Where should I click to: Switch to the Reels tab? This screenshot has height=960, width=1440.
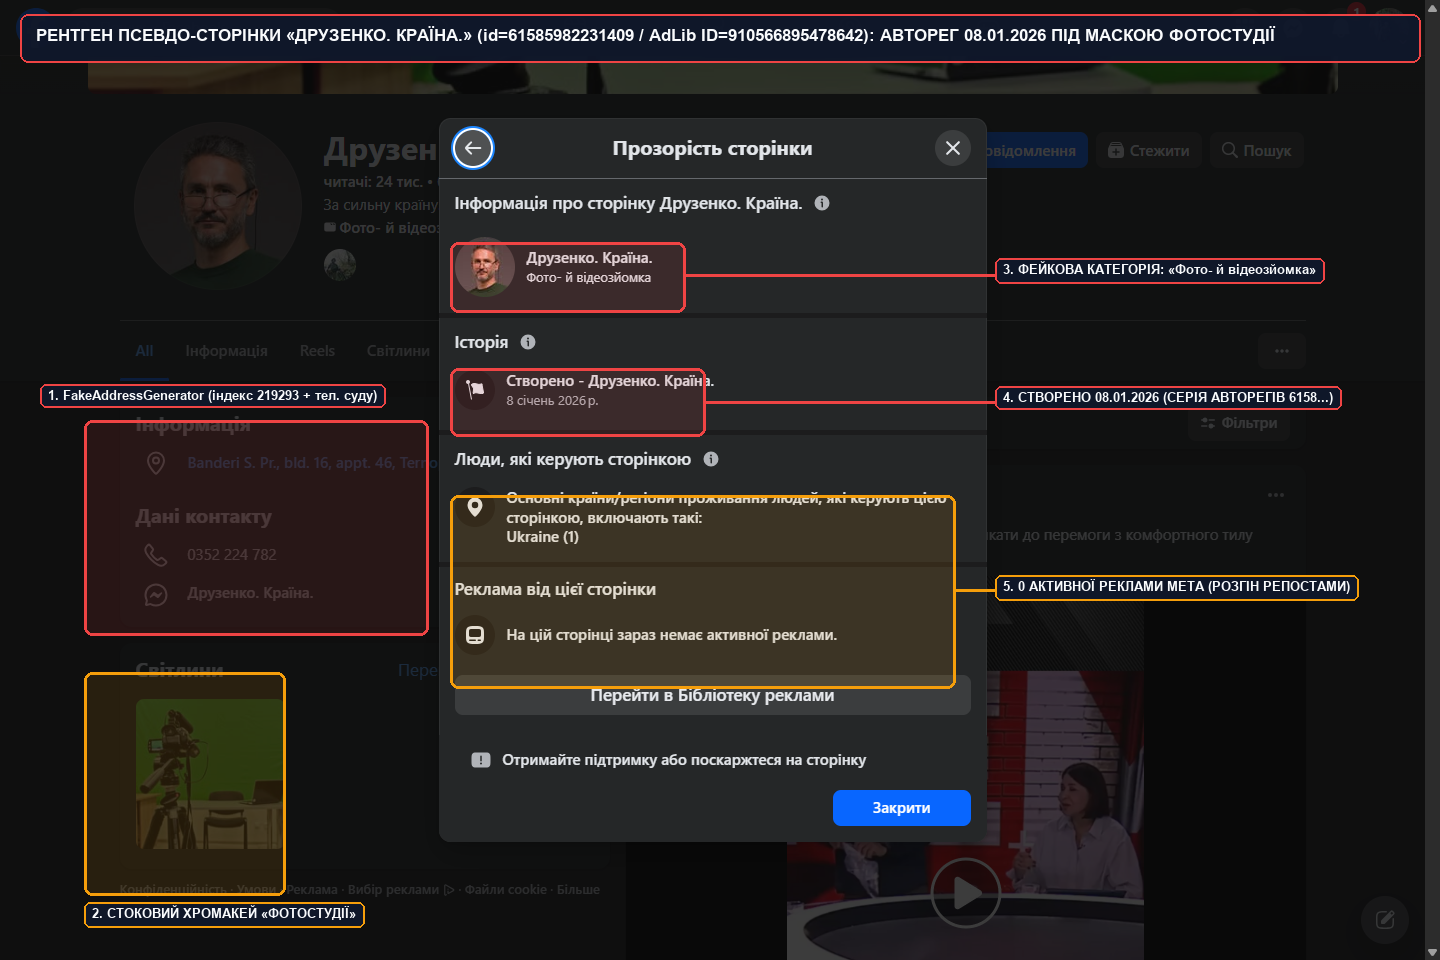pos(317,351)
